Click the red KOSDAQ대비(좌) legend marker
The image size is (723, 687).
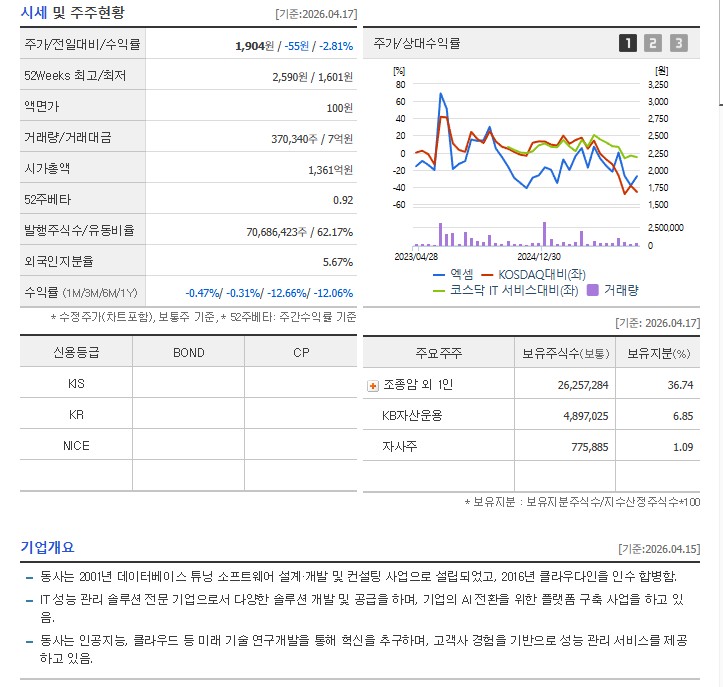487,275
